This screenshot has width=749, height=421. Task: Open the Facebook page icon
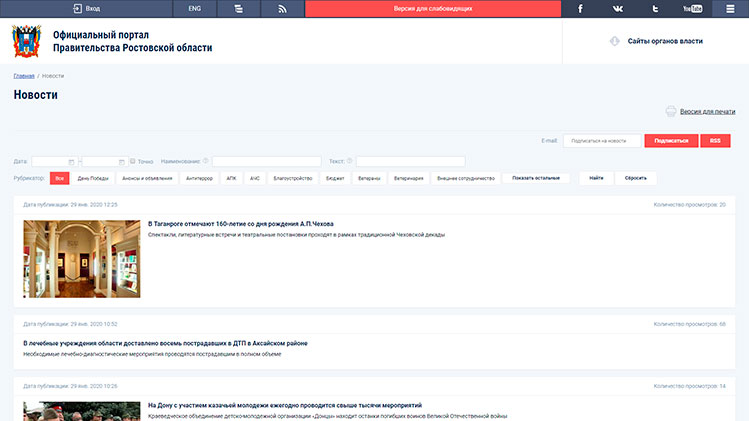[580, 9]
